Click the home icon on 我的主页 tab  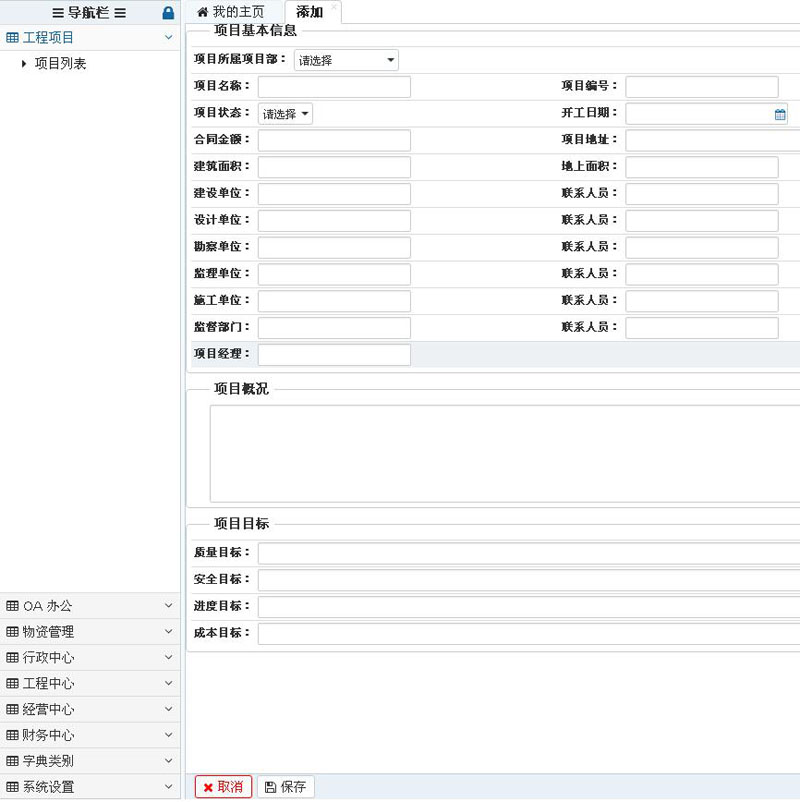[x=203, y=12]
